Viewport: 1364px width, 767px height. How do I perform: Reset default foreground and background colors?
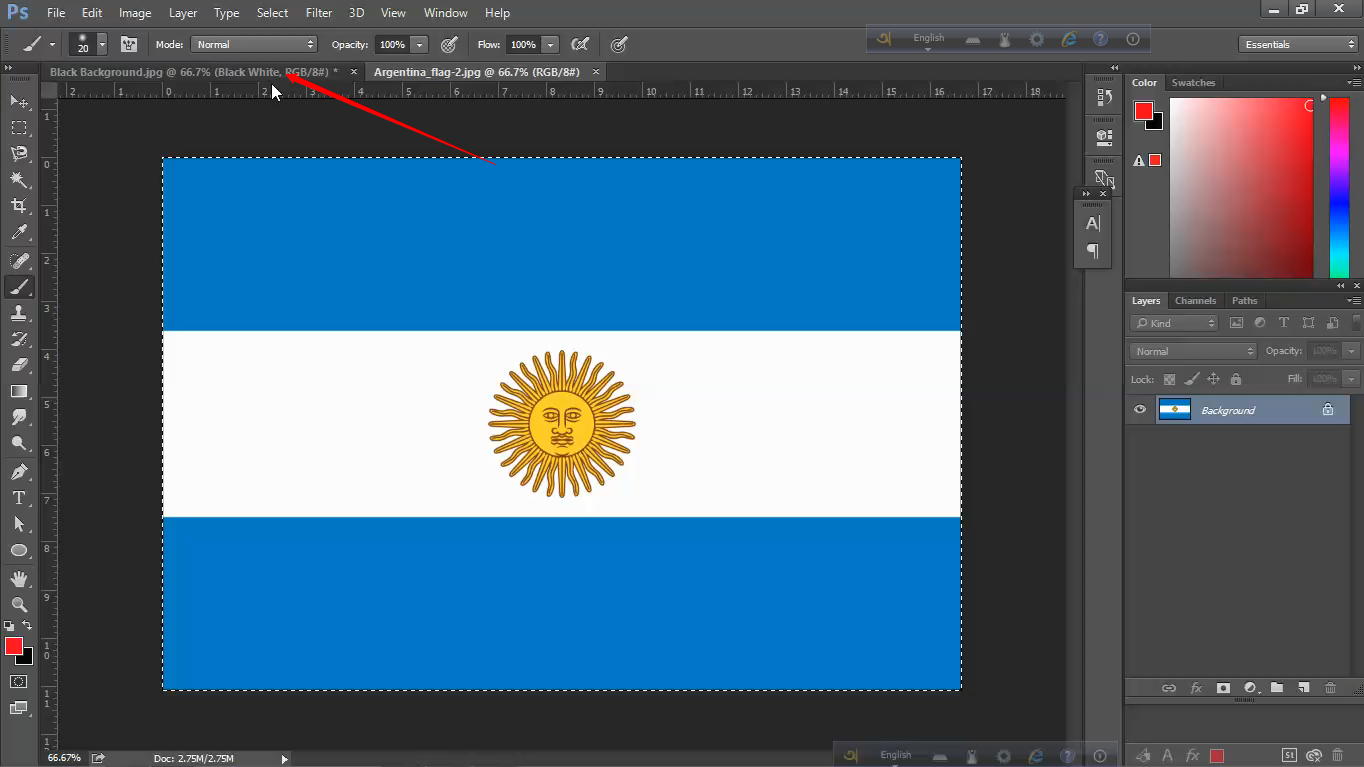[x=9, y=626]
